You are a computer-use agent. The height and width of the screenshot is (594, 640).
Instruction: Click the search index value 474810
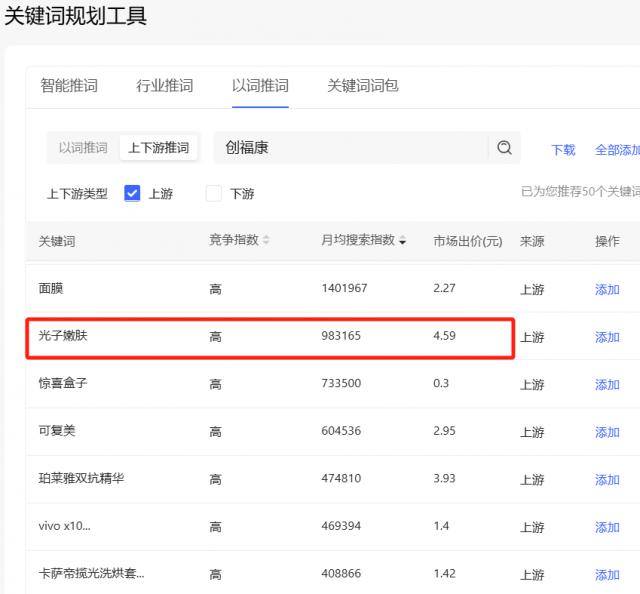pos(341,478)
